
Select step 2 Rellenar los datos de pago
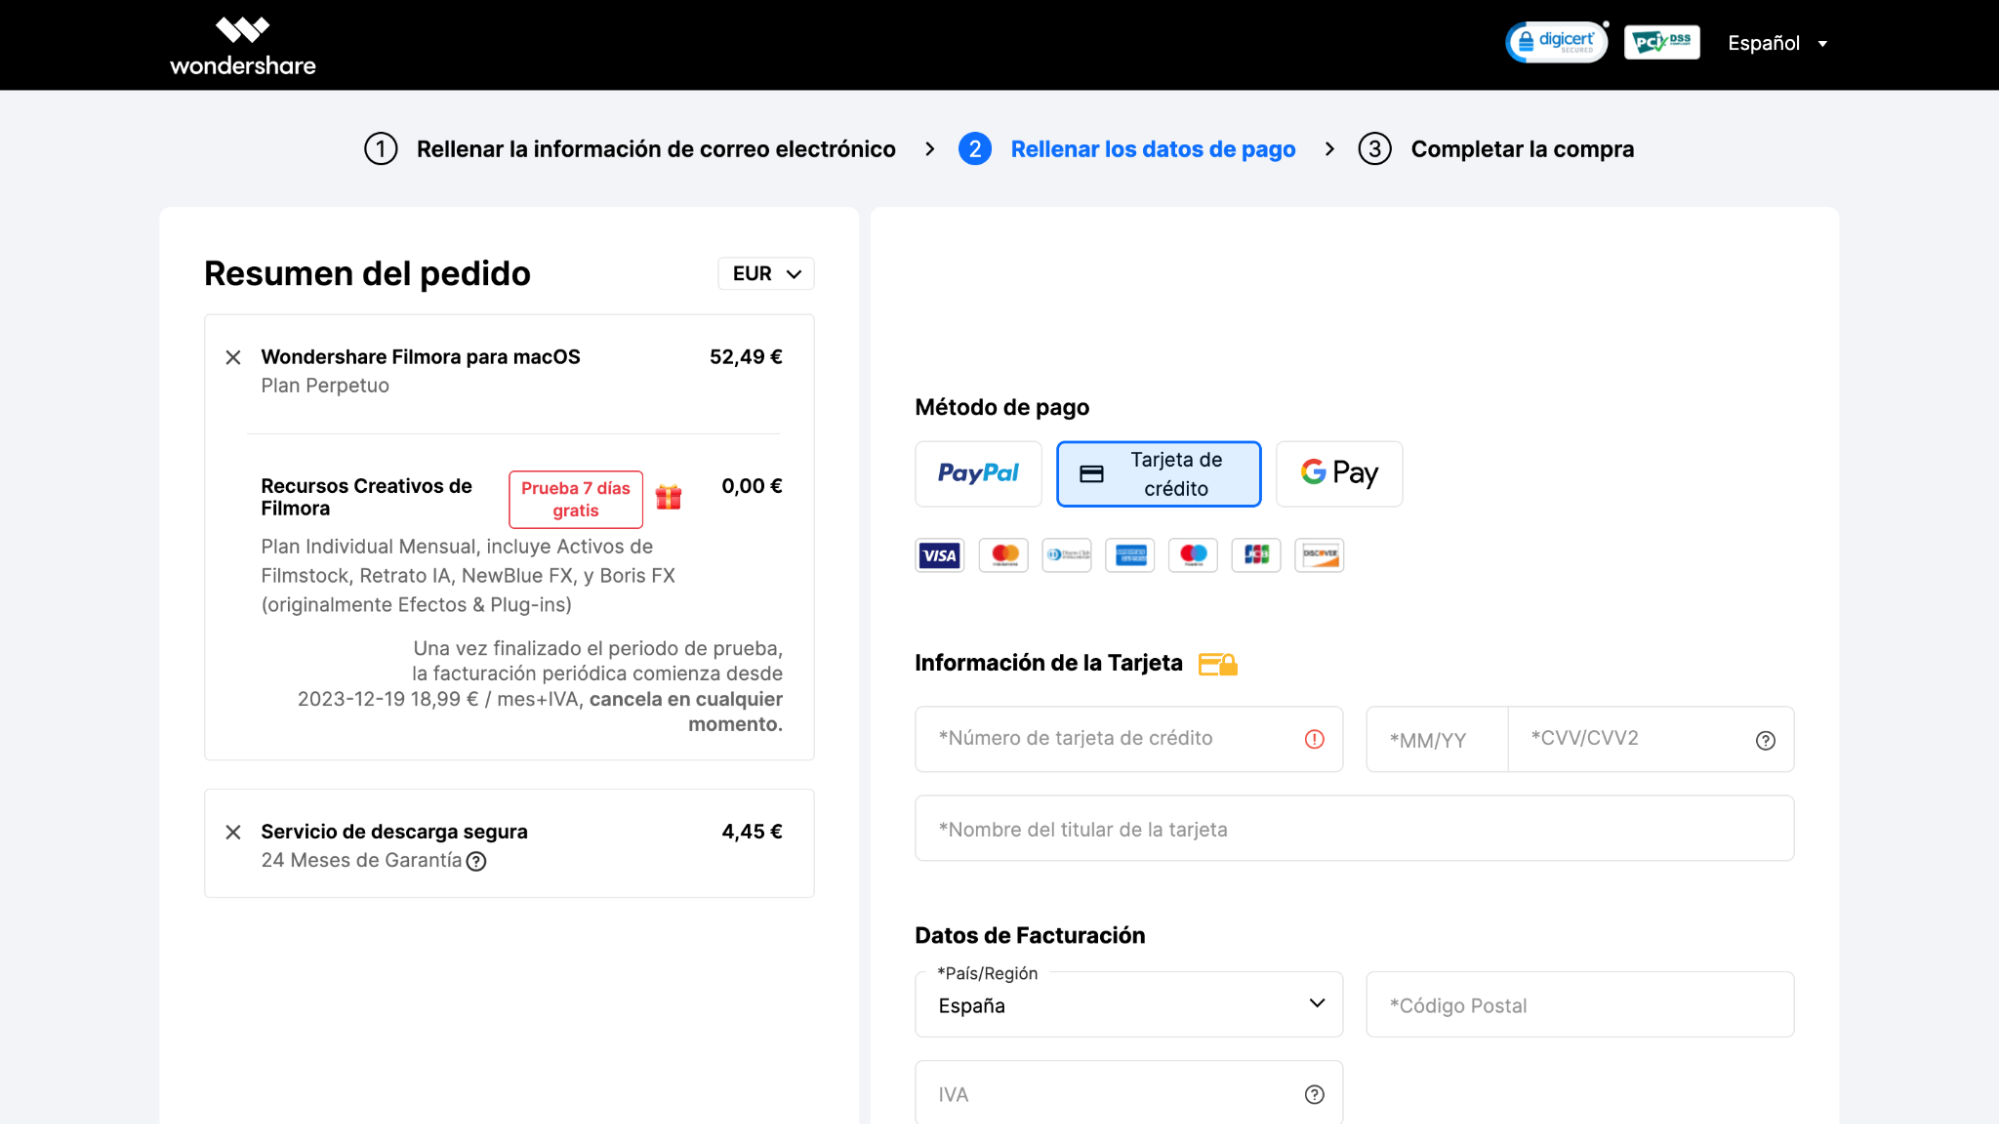click(1127, 149)
